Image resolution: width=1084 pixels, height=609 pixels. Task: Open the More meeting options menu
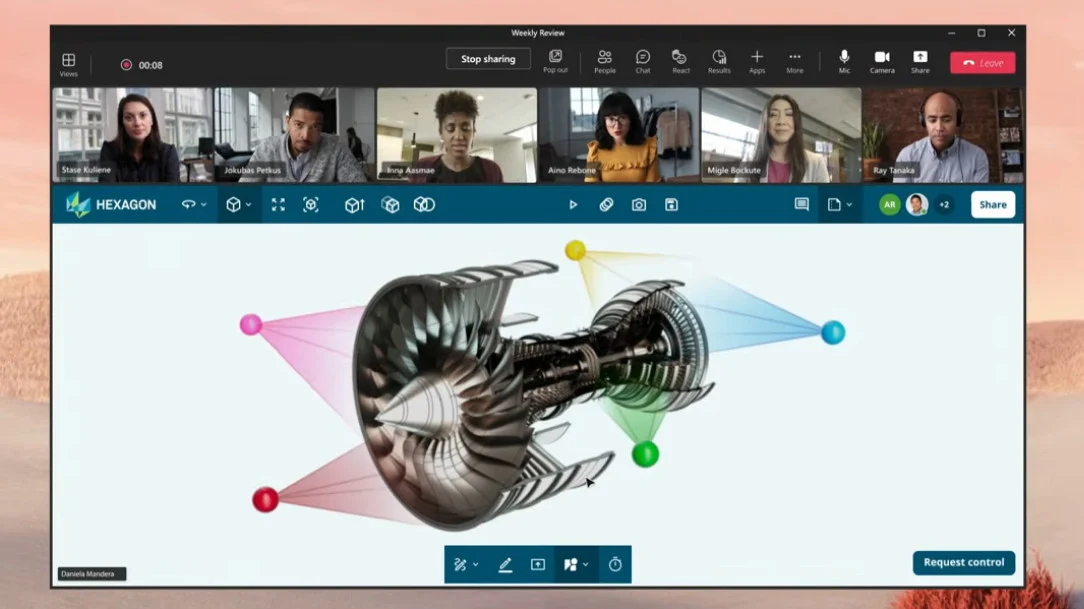coord(794,60)
